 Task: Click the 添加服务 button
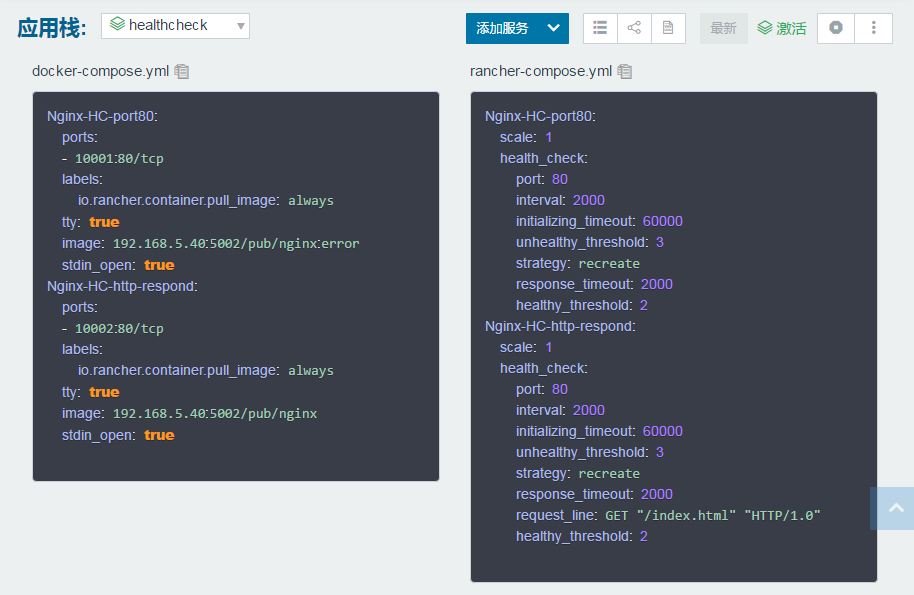pos(503,28)
